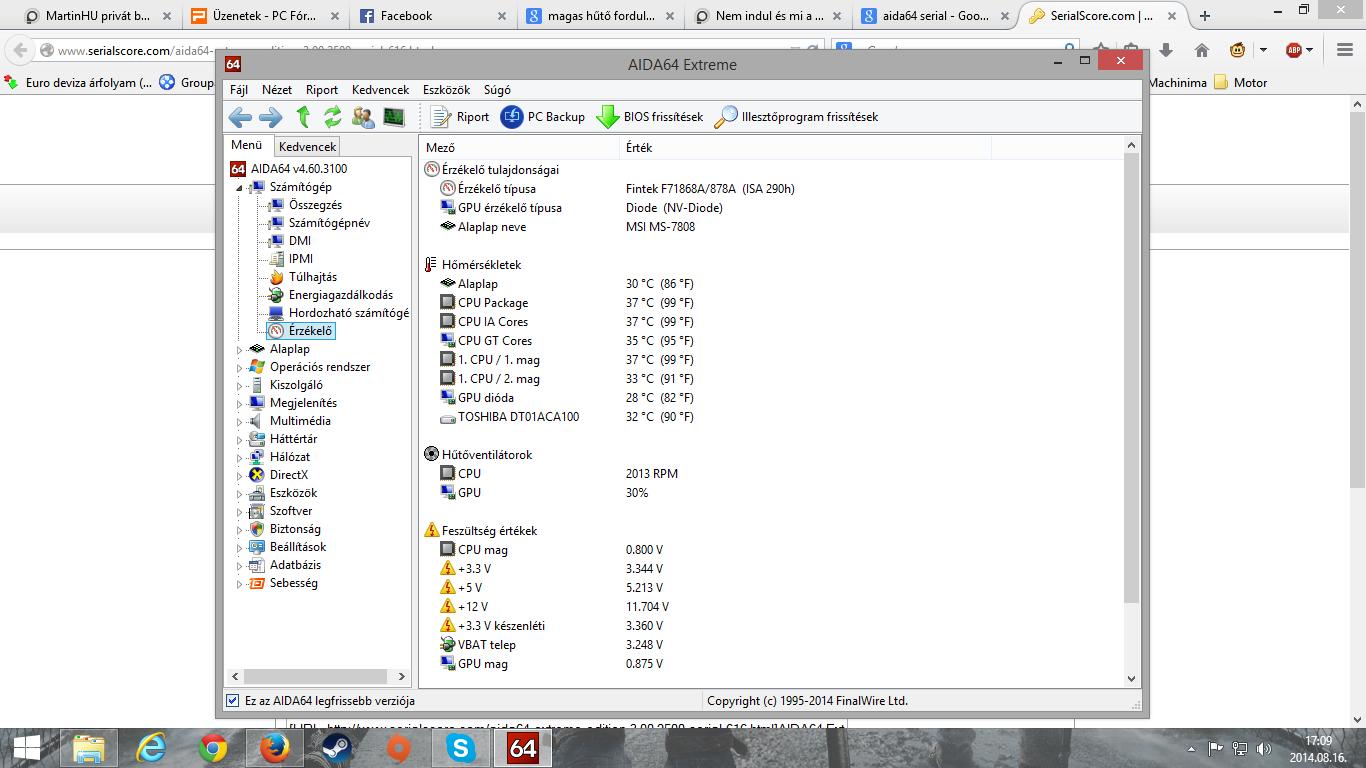Click the tree panel horizontal scrollbar right arrow

pyautogui.click(x=402, y=676)
